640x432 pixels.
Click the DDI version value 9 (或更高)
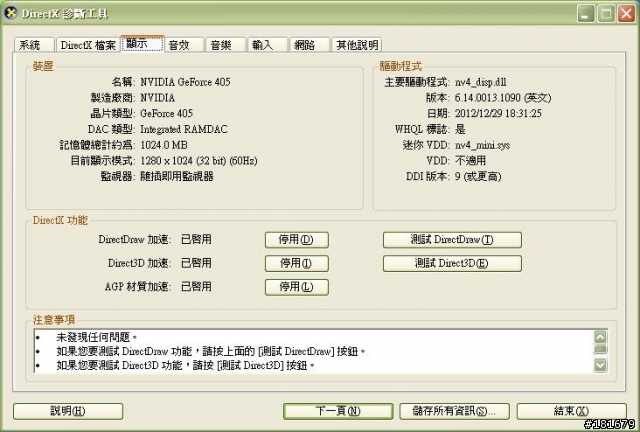point(478,176)
